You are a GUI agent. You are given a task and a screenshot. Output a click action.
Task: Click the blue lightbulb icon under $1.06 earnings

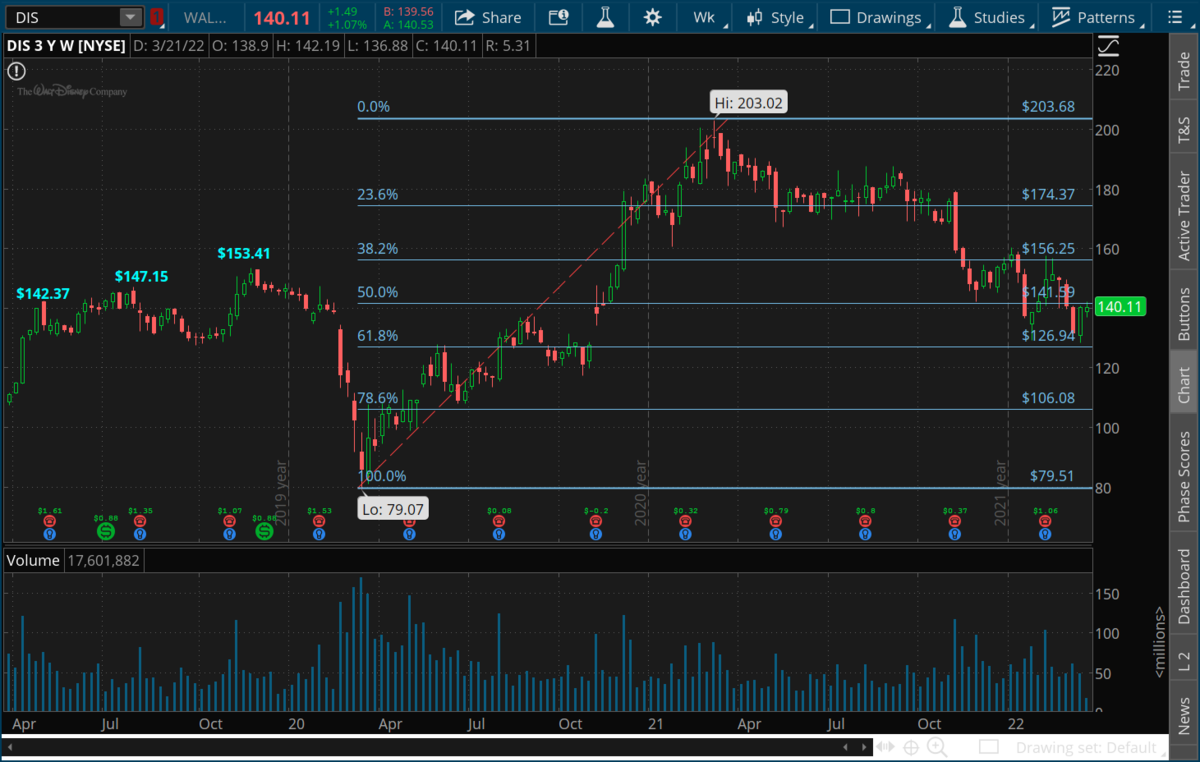(x=1044, y=535)
